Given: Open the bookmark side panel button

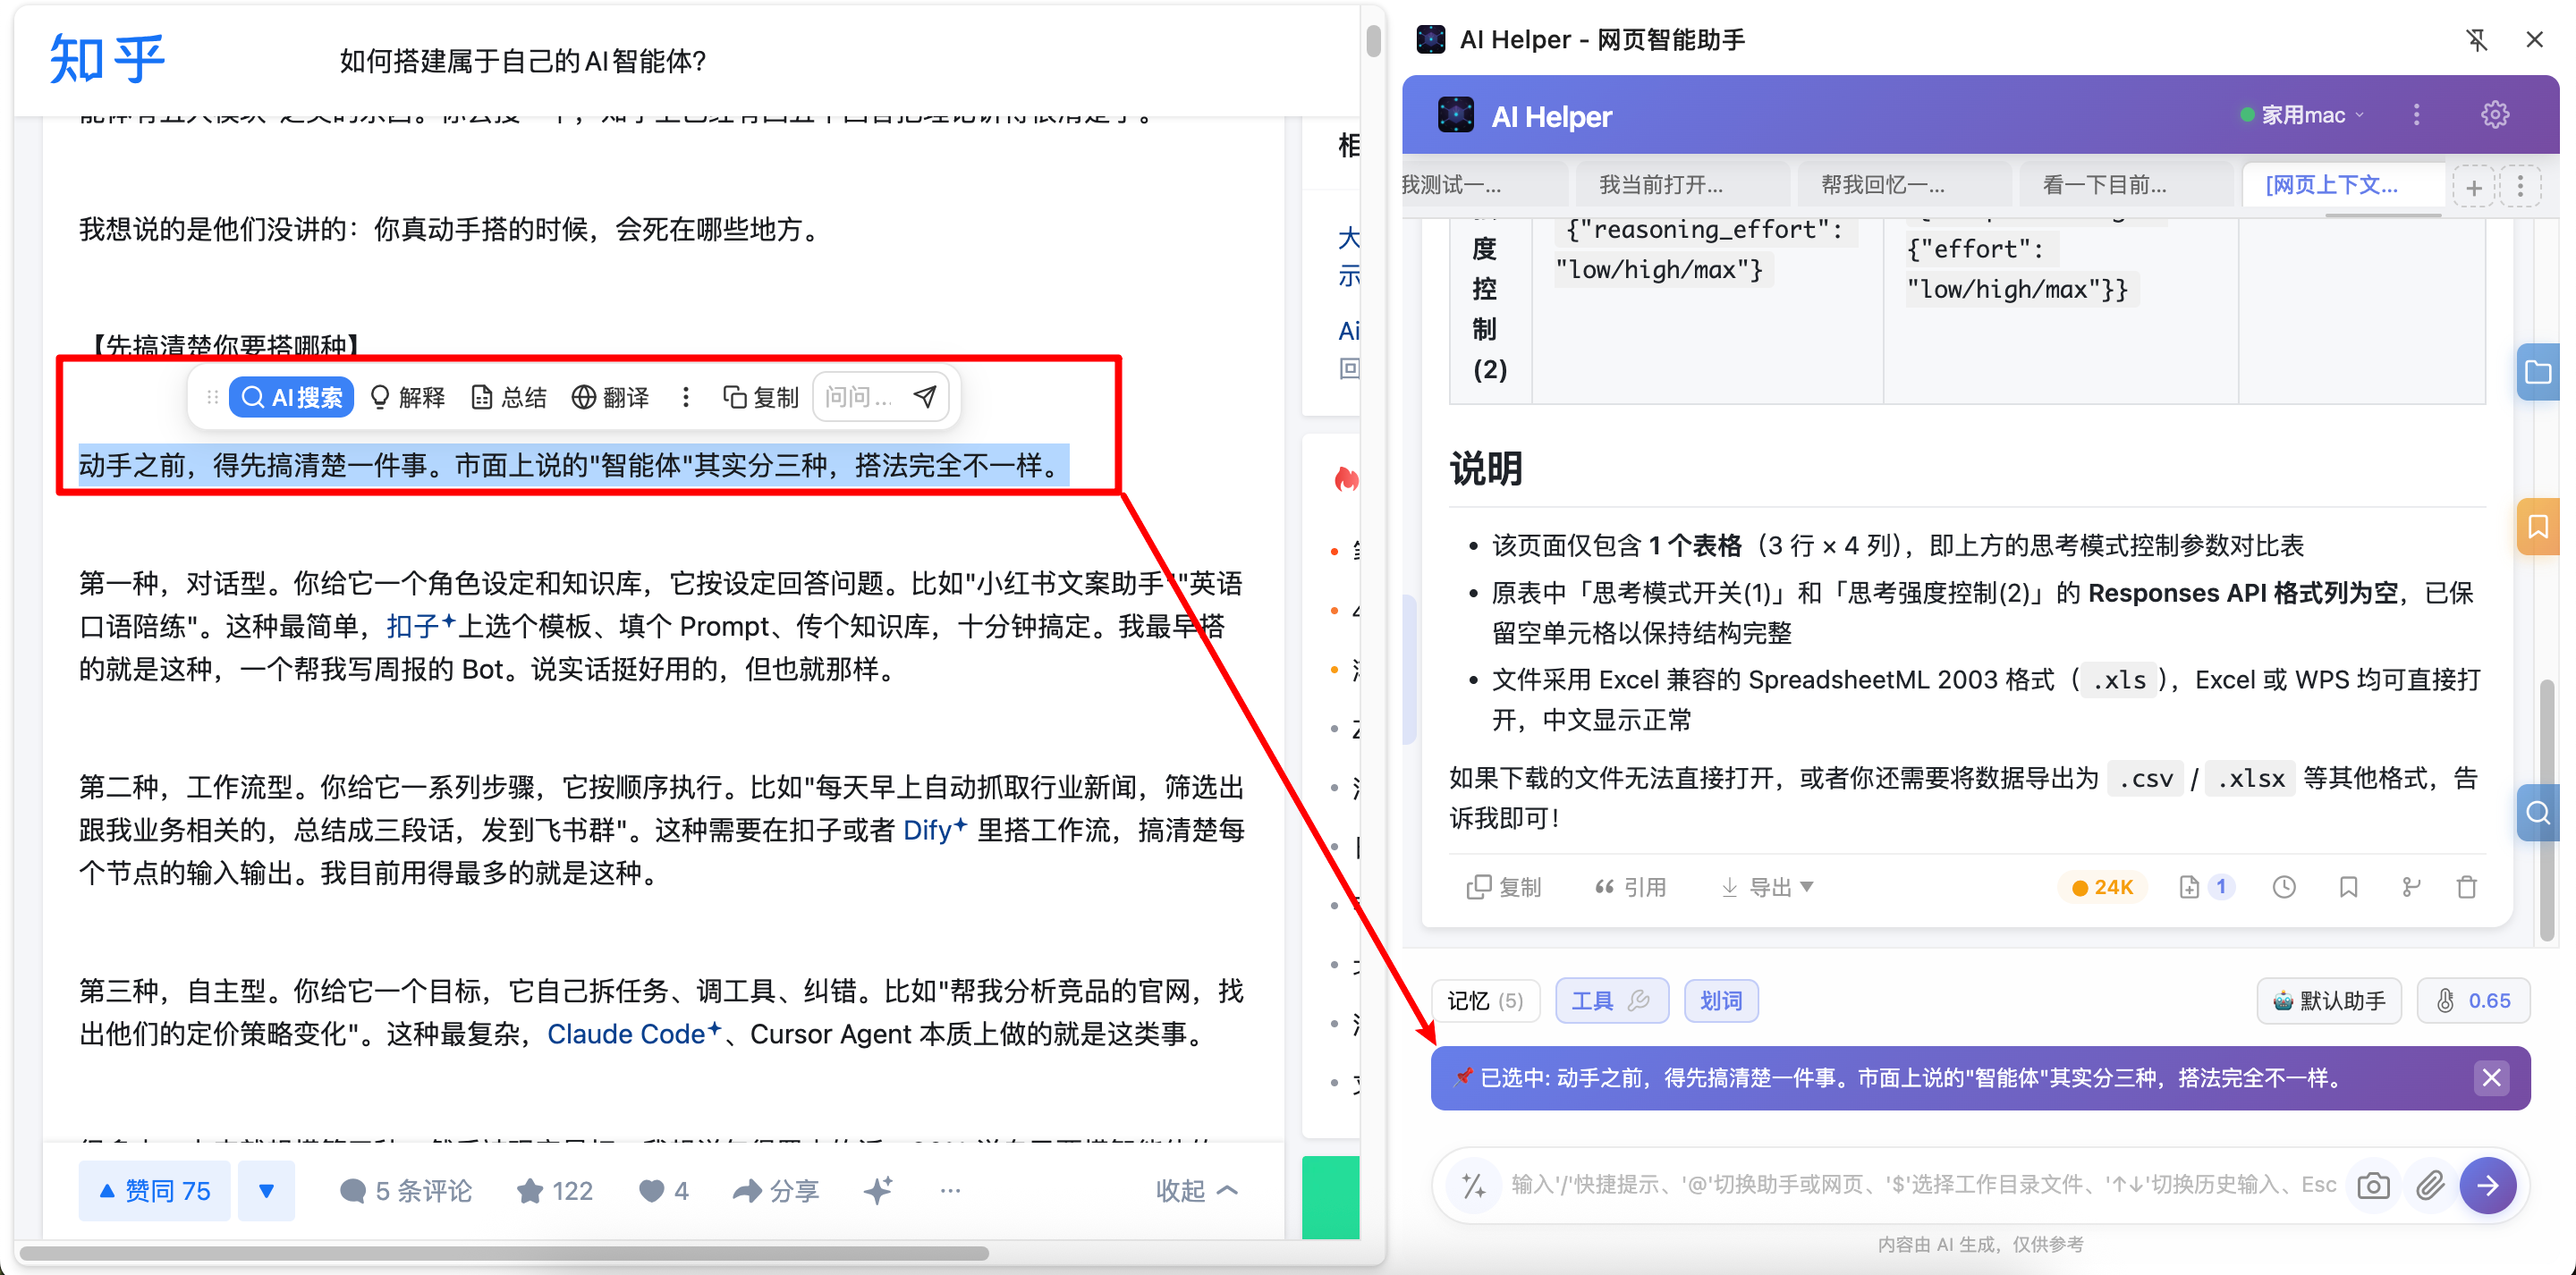Looking at the screenshot, I should 2538,526.
